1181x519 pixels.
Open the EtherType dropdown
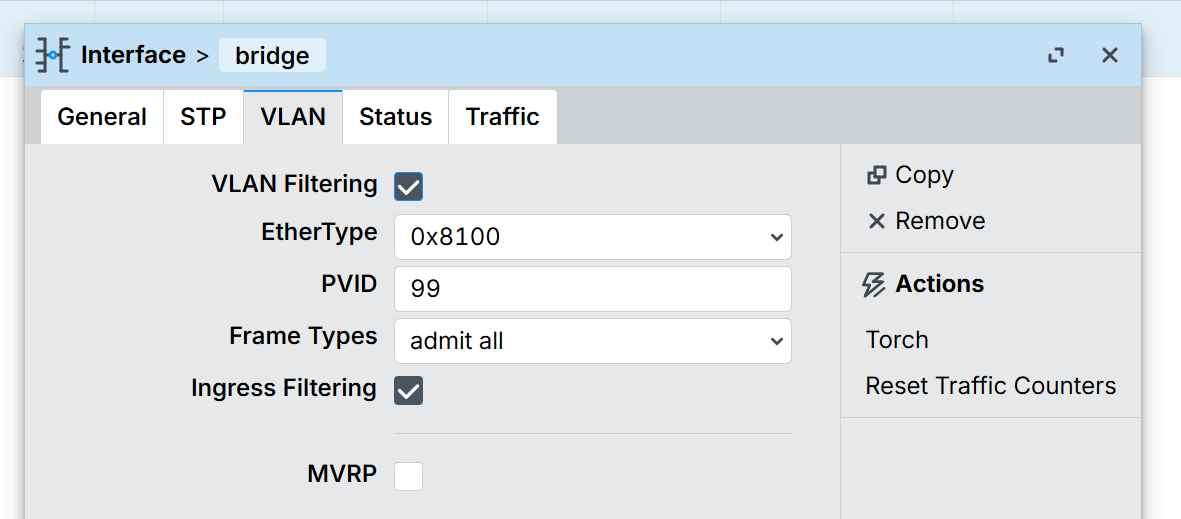(x=592, y=237)
